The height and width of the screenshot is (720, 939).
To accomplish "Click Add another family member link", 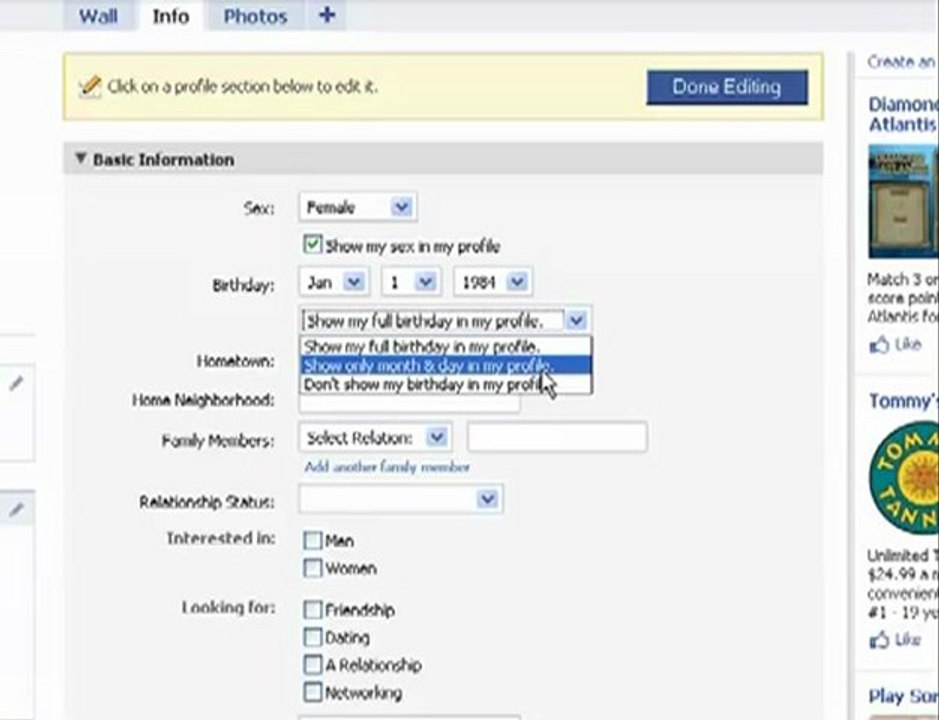I will 387,467.
